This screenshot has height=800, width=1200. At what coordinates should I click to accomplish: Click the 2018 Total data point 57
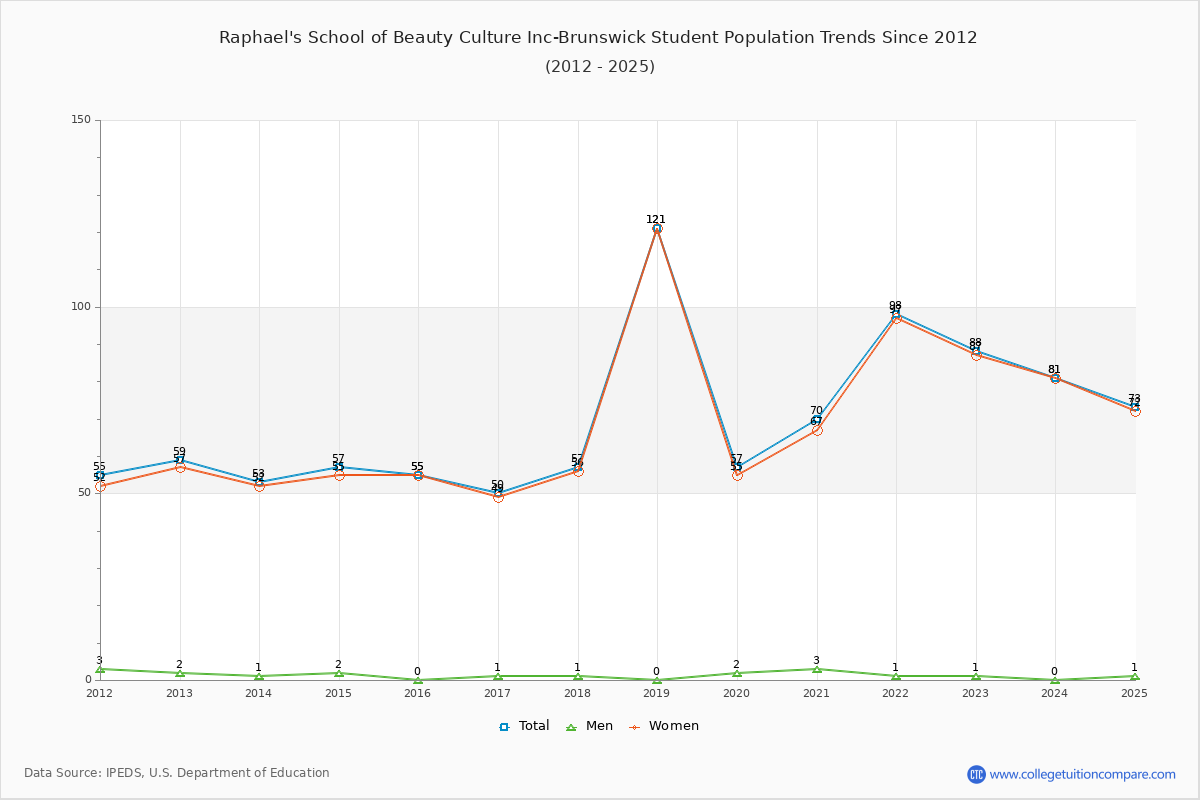[x=578, y=467]
